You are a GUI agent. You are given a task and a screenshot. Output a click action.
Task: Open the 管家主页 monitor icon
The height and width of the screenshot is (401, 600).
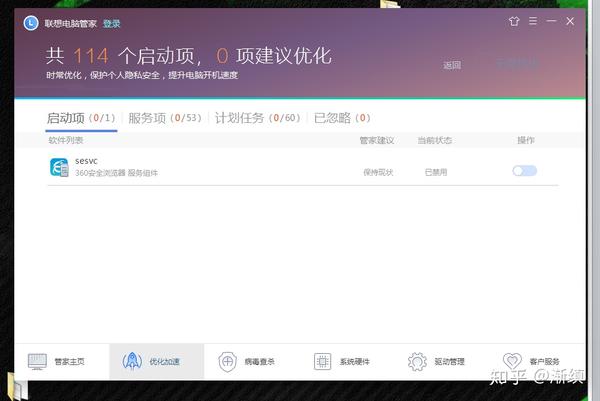click(x=37, y=362)
